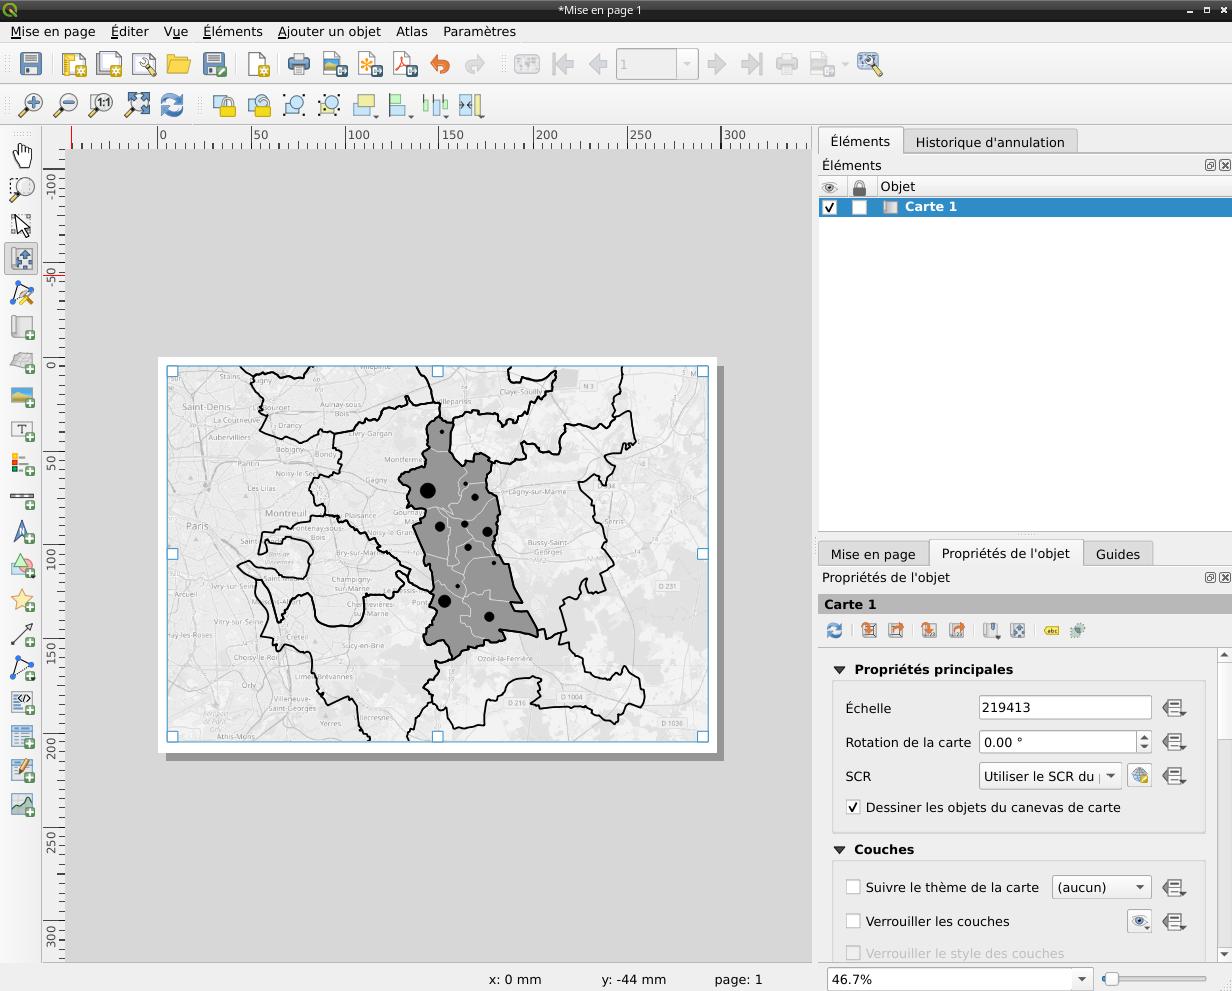
Task: Collapse the 'Propriétés principales' section
Action: [x=840, y=670]
